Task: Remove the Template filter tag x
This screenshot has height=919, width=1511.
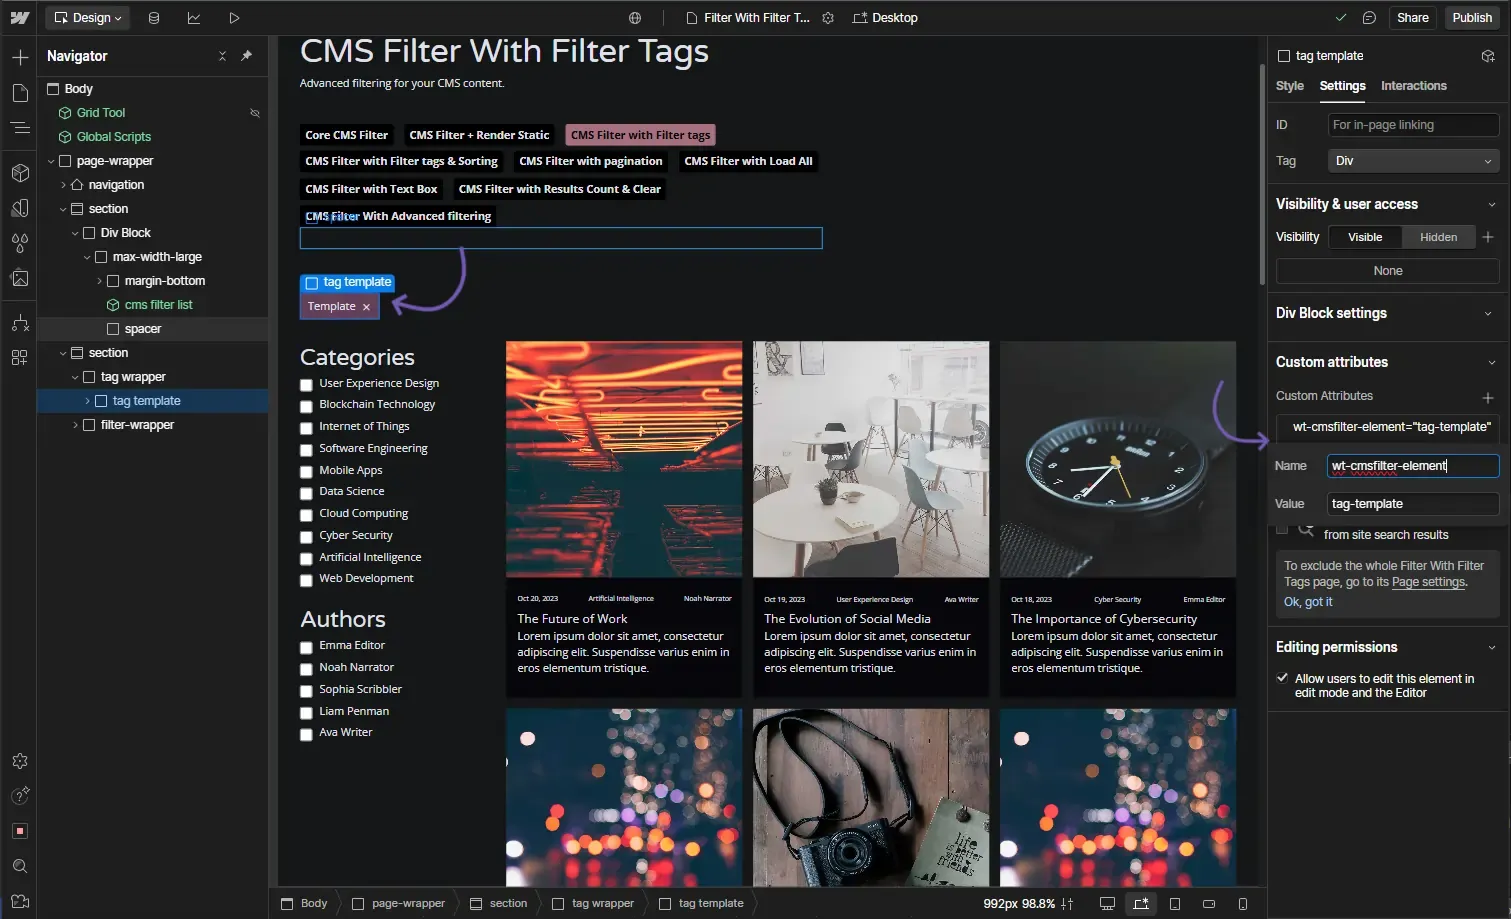Action: coord(367,307)
